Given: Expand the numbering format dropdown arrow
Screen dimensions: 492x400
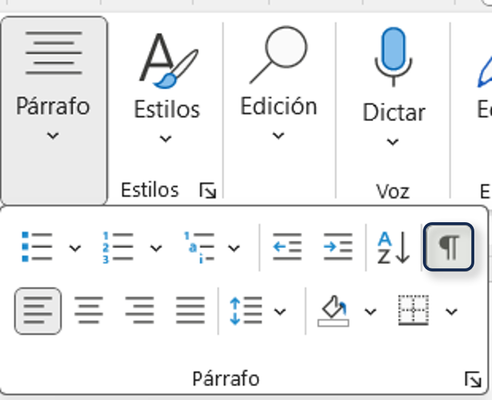Looking at the screenshot, I should [x=156, y=248].
